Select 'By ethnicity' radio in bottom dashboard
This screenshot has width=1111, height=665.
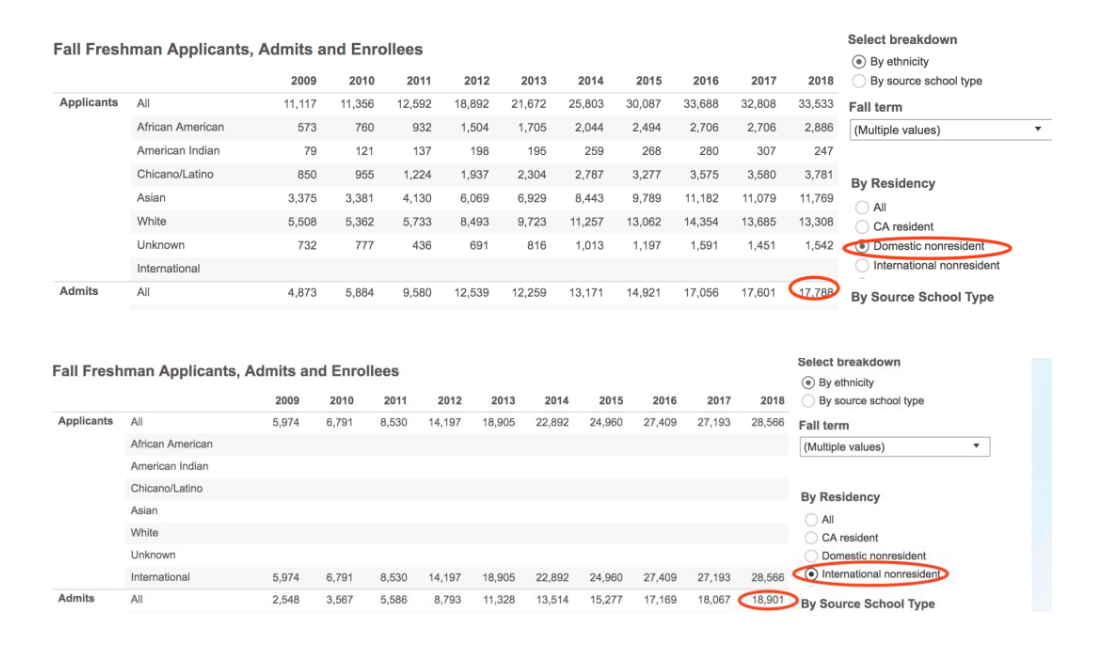click(808, 383)
